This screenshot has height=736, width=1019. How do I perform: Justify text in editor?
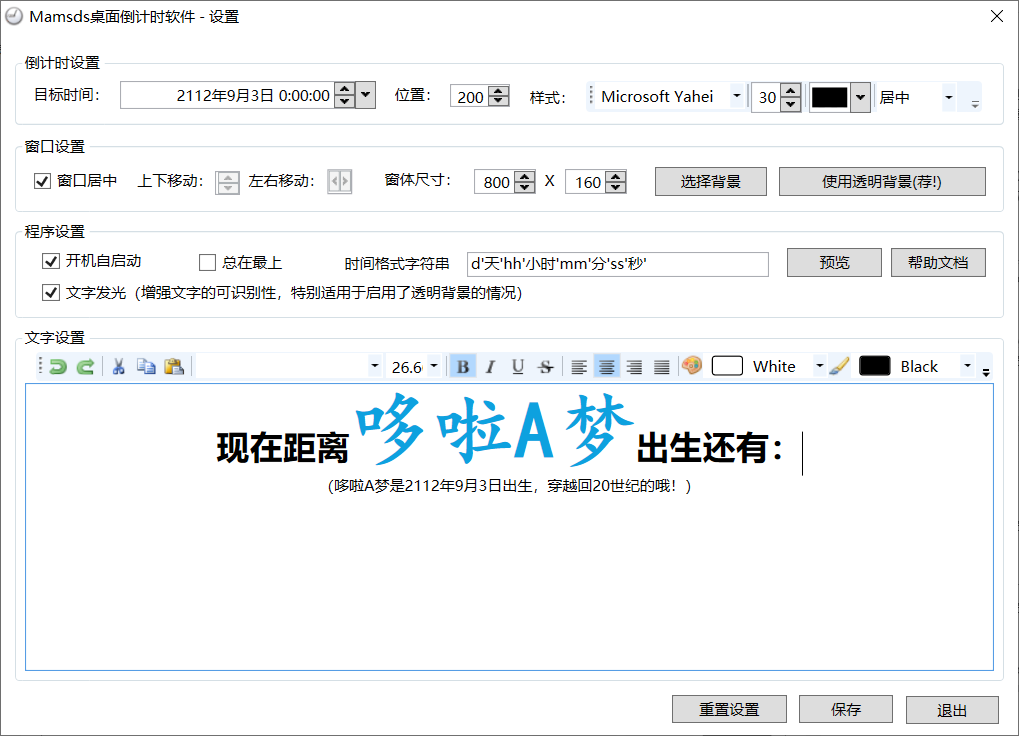(662, 366)
